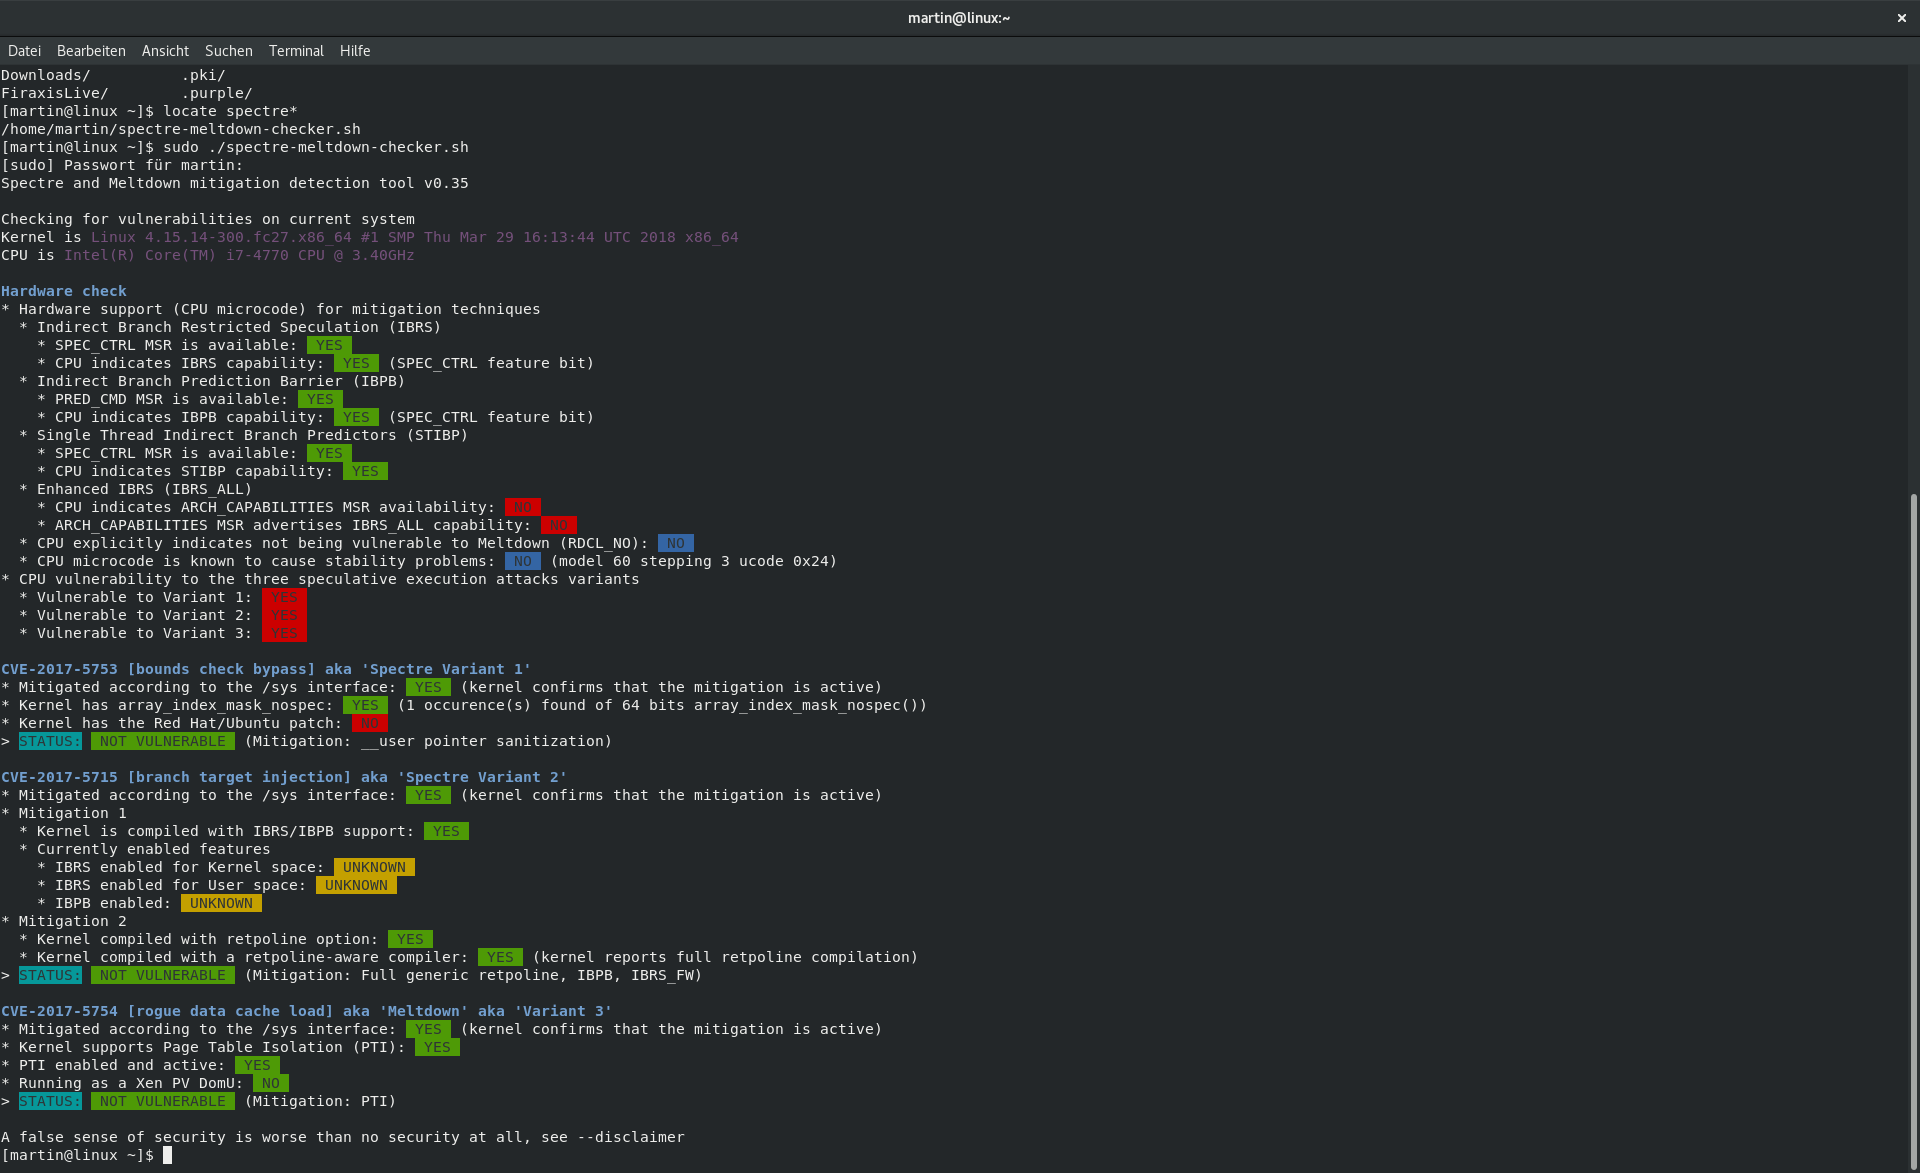Click the CVE-2017-5753 Spectre Variant 1 heading

(x=265, y=669)
